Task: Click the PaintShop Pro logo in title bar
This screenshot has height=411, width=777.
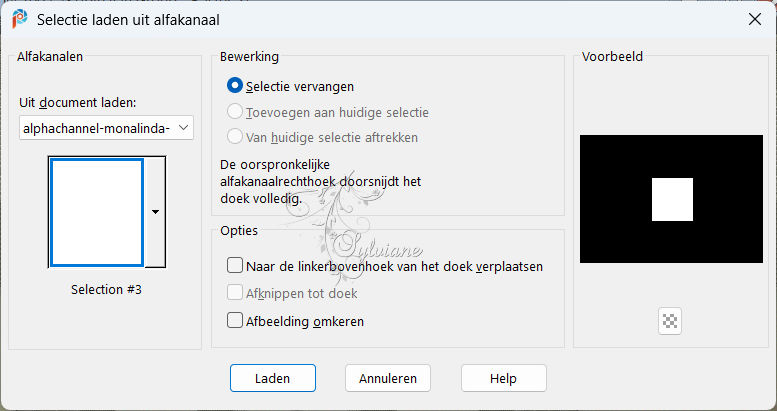Action: pos(20,19)
